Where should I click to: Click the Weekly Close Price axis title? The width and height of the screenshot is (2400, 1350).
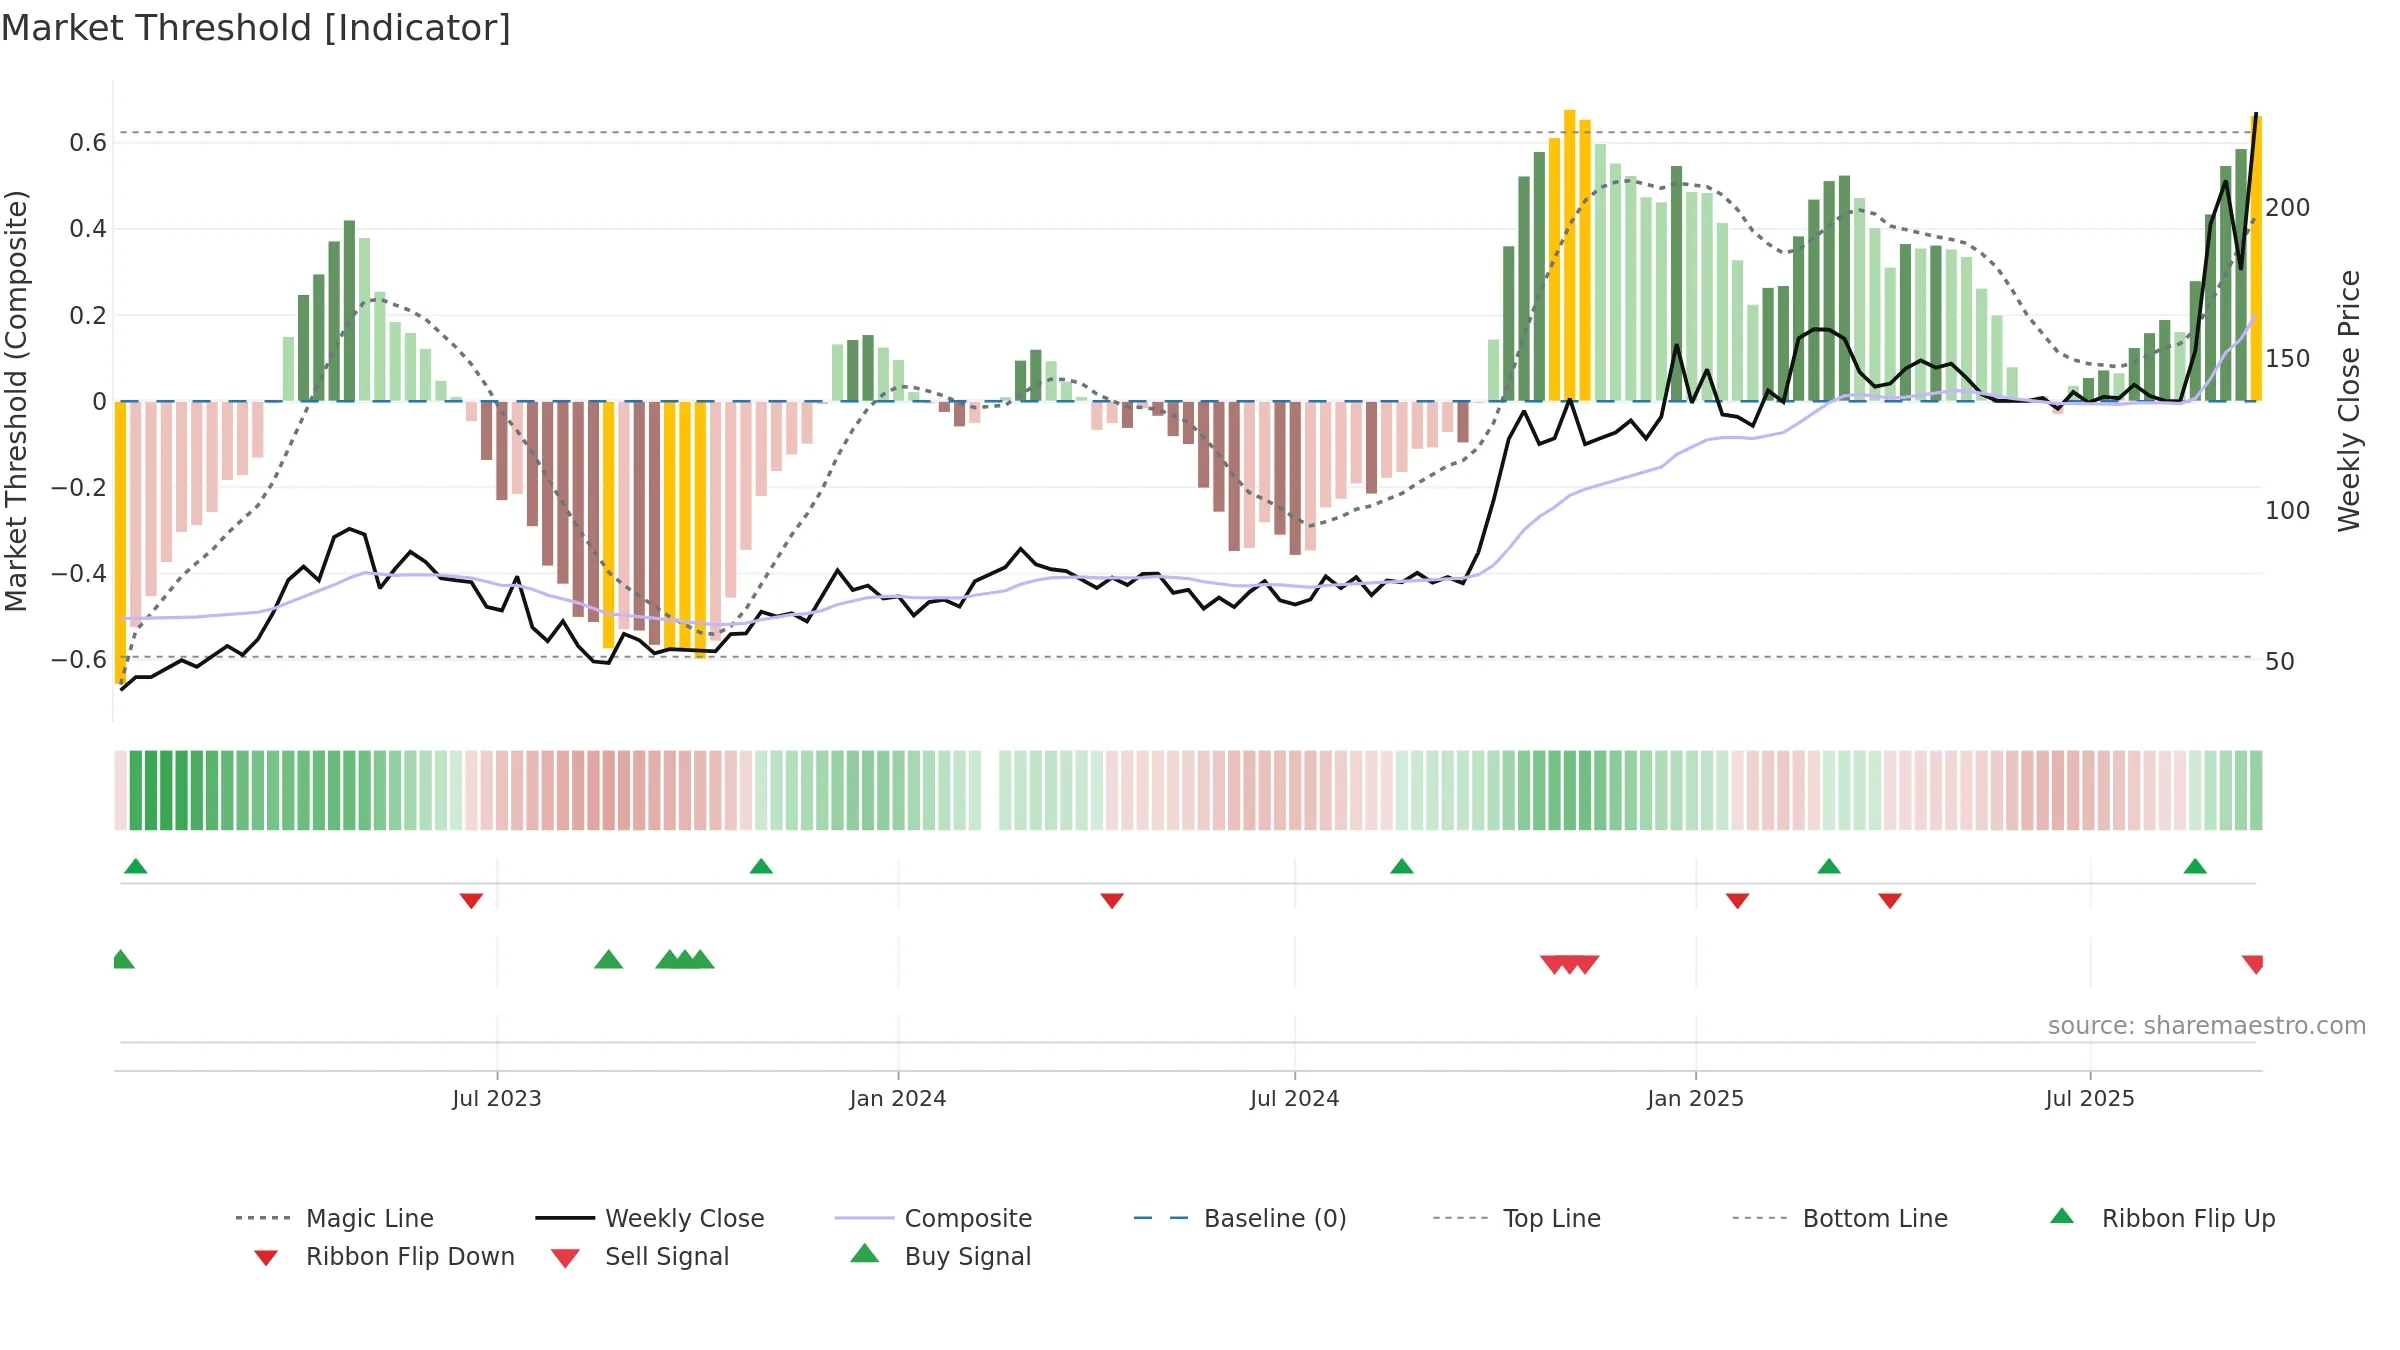[2349, 401]
